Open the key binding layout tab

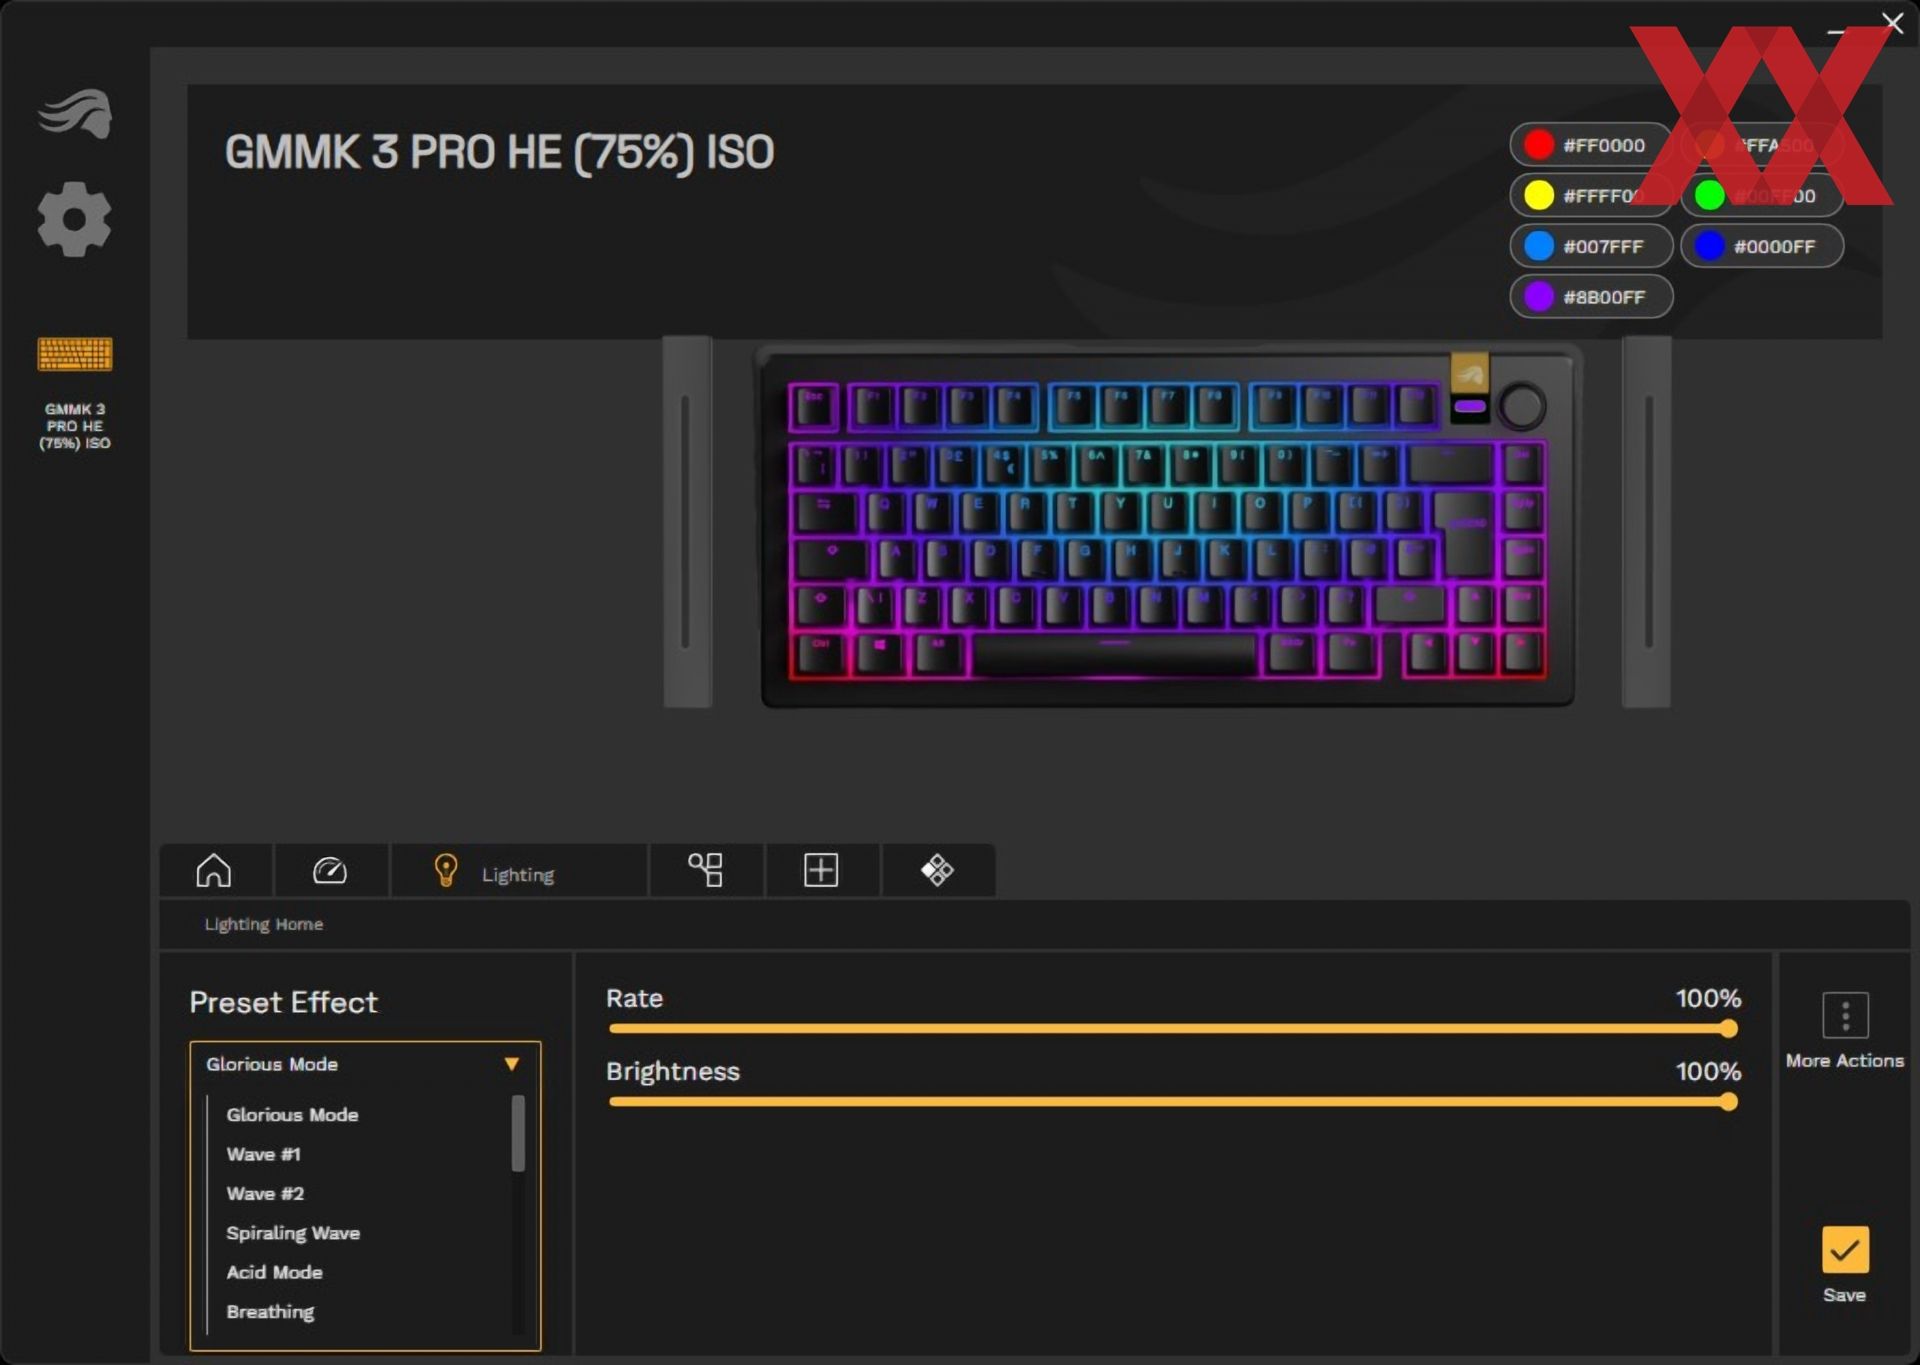[705, 870]
